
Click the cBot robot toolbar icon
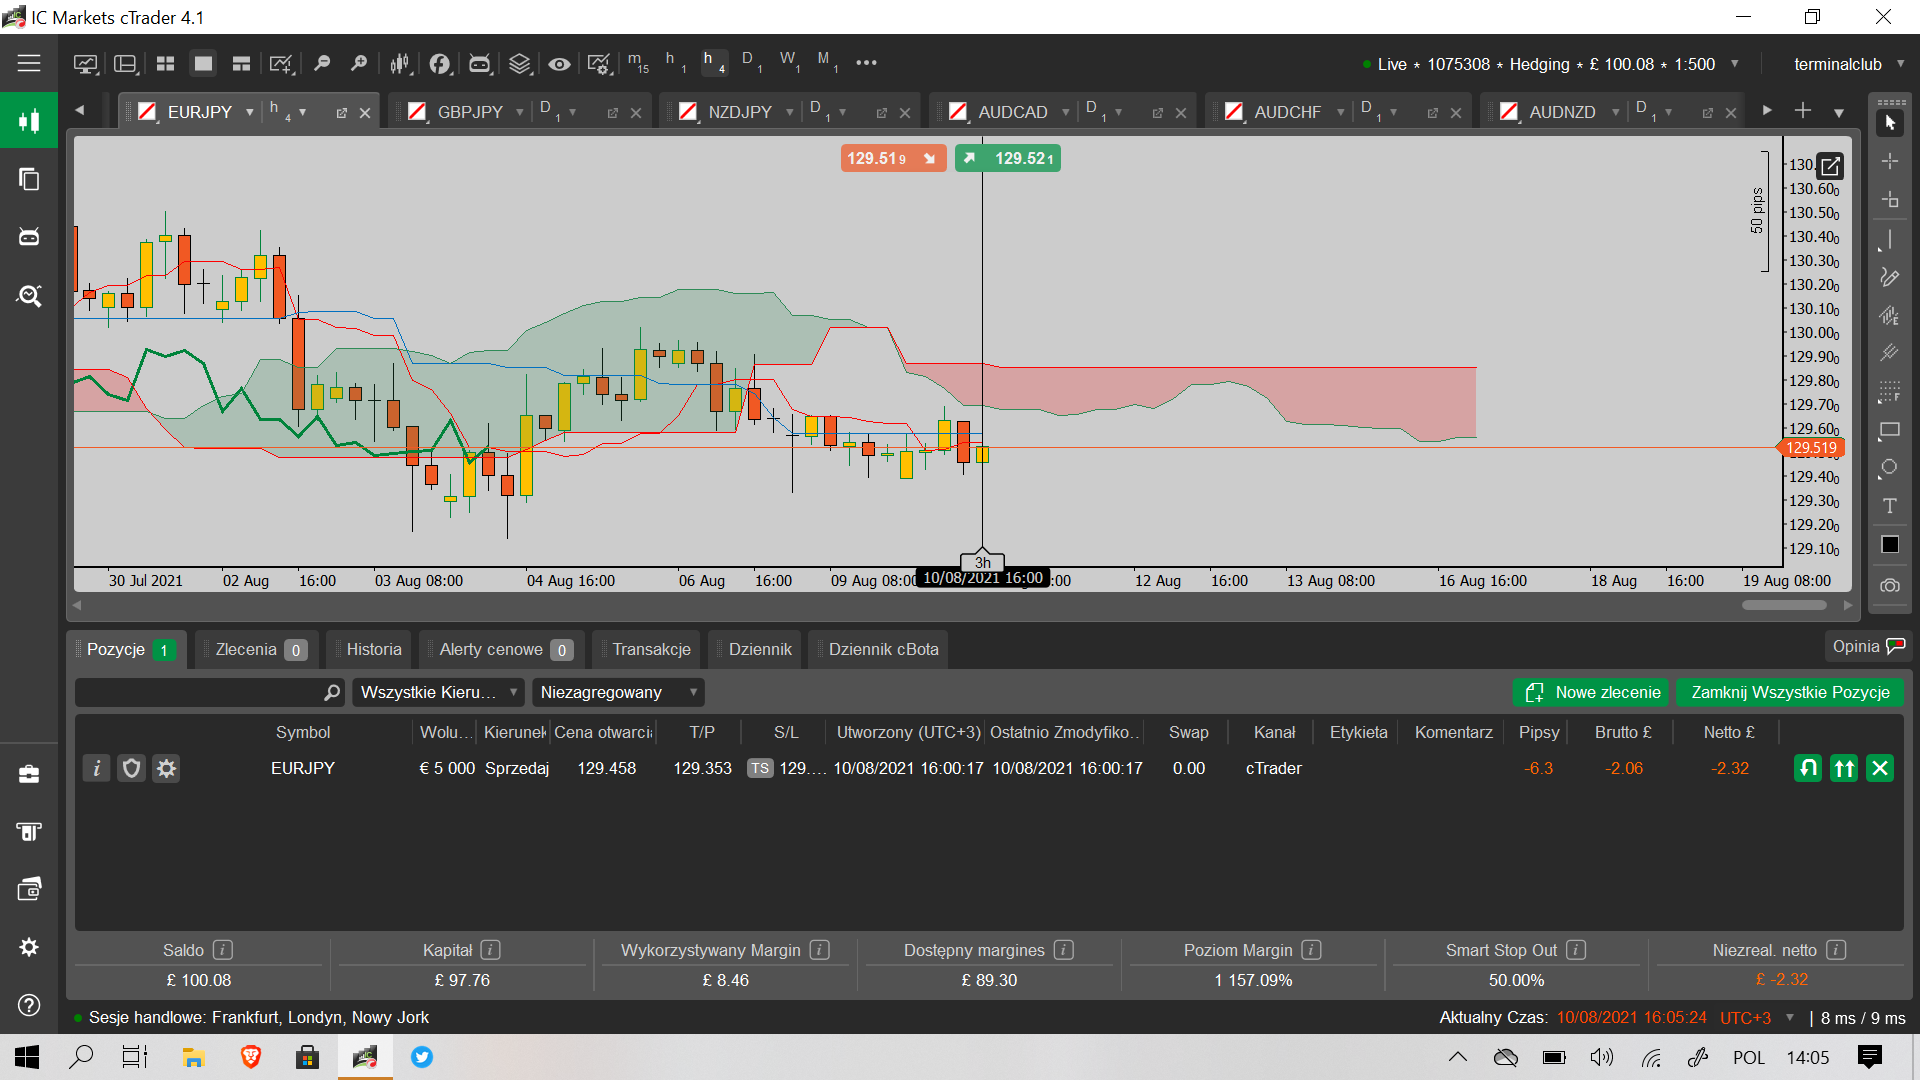(x=480, y=64)
